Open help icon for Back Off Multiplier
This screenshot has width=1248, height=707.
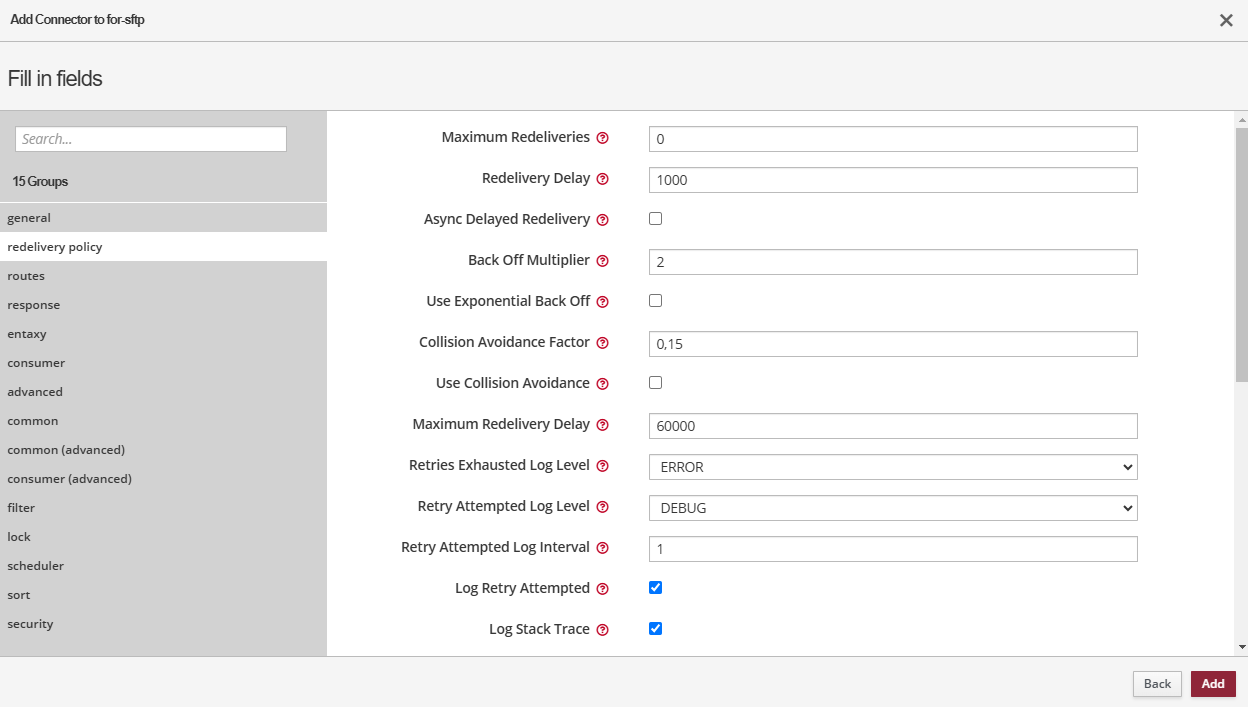tap(602, 261)
